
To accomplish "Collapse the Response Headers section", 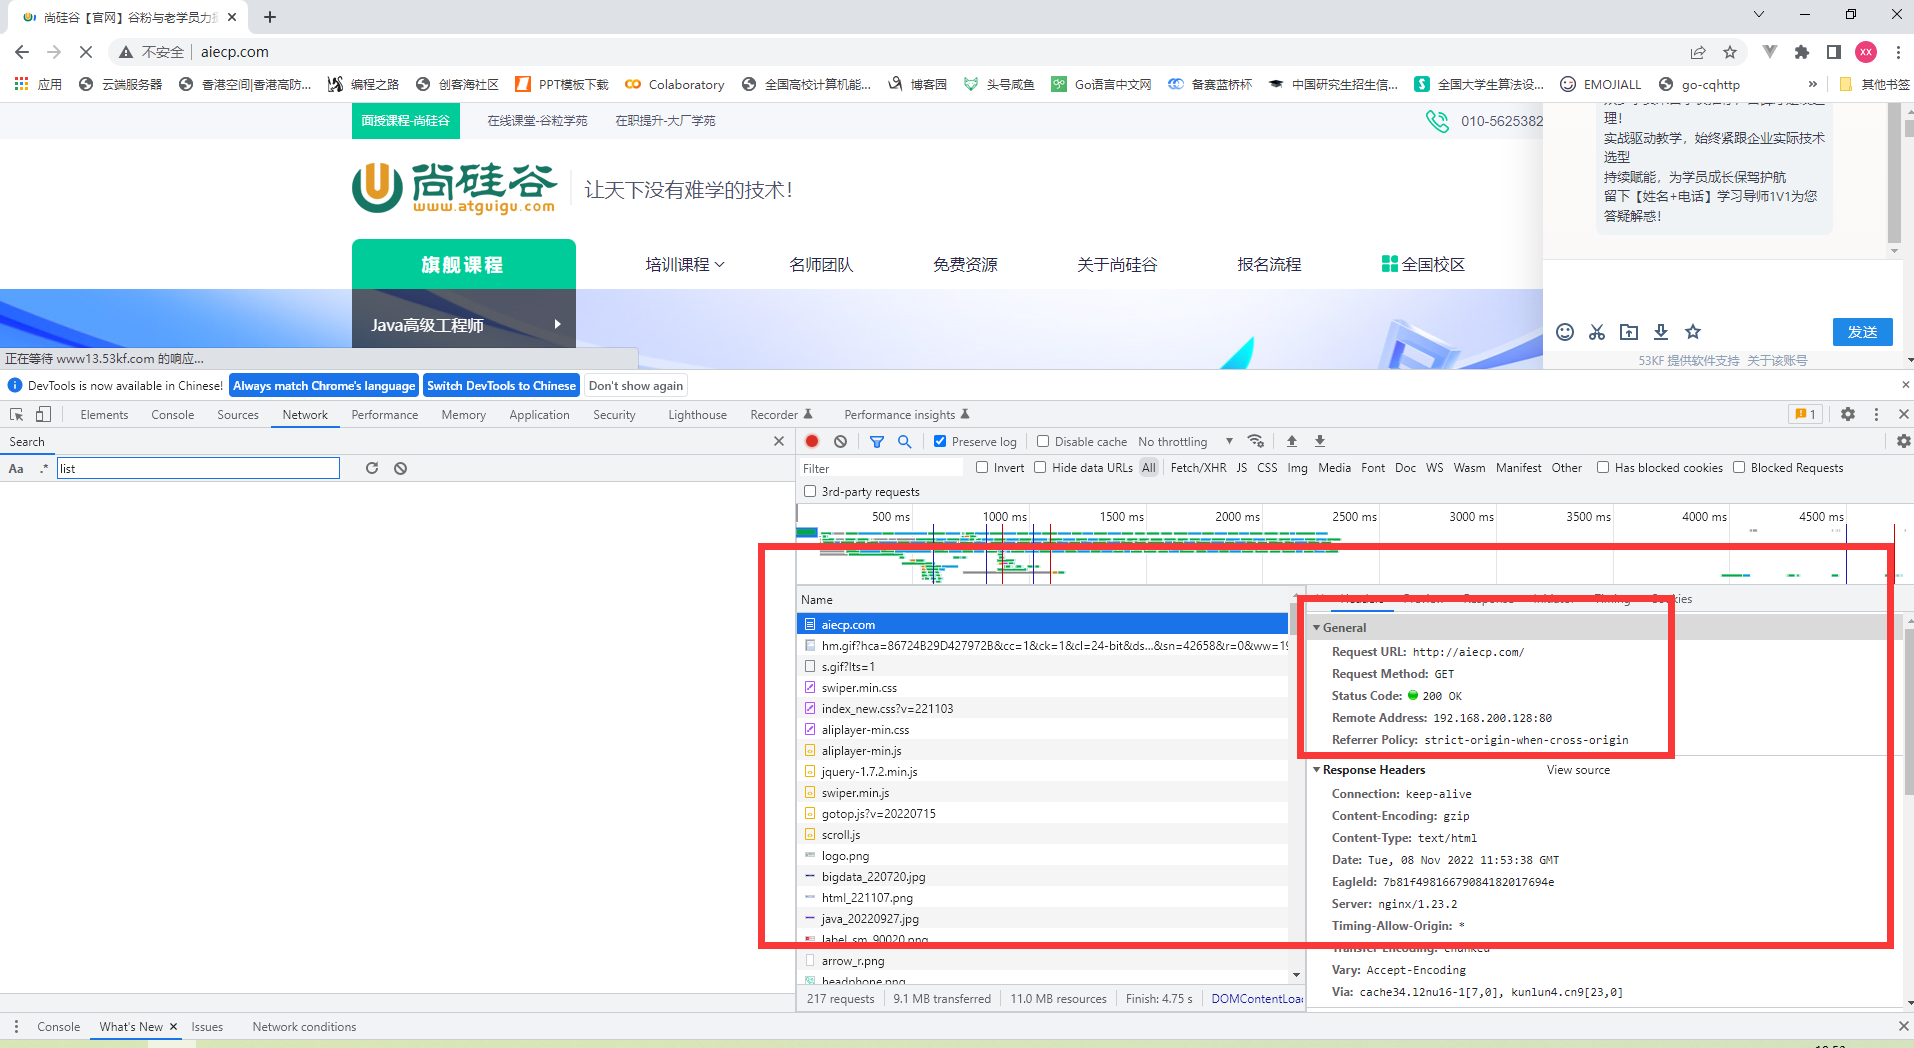I will (1316, 770).
